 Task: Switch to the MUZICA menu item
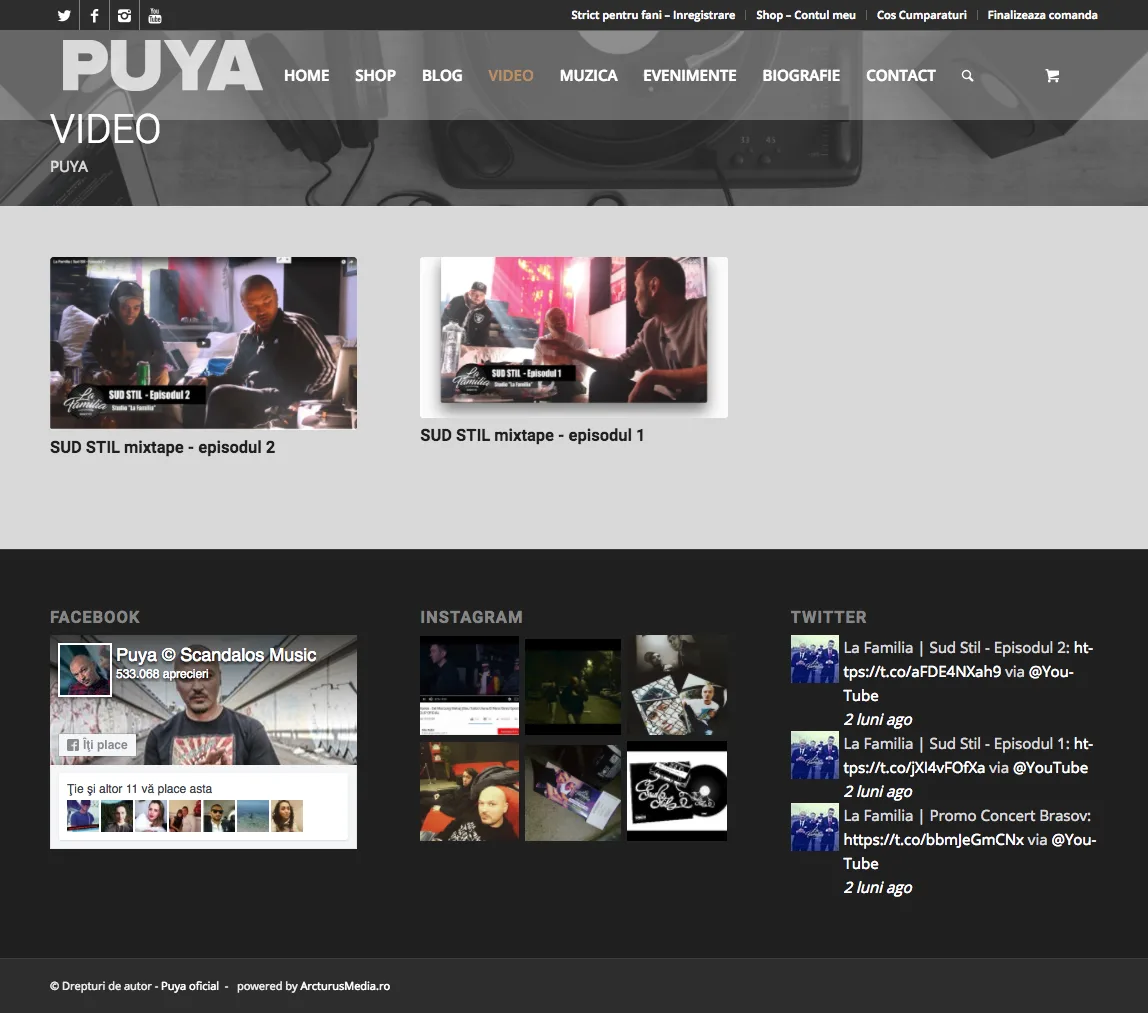(588, 75)
